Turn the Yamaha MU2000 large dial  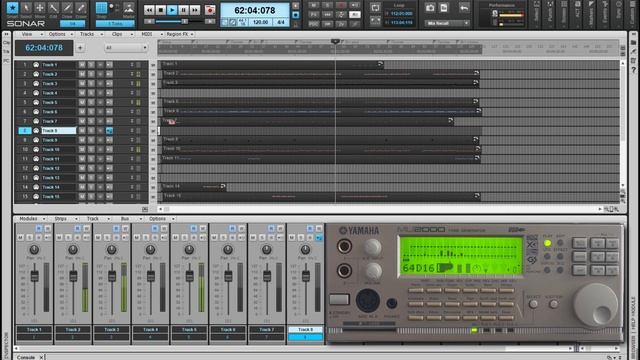pos(595,304)
